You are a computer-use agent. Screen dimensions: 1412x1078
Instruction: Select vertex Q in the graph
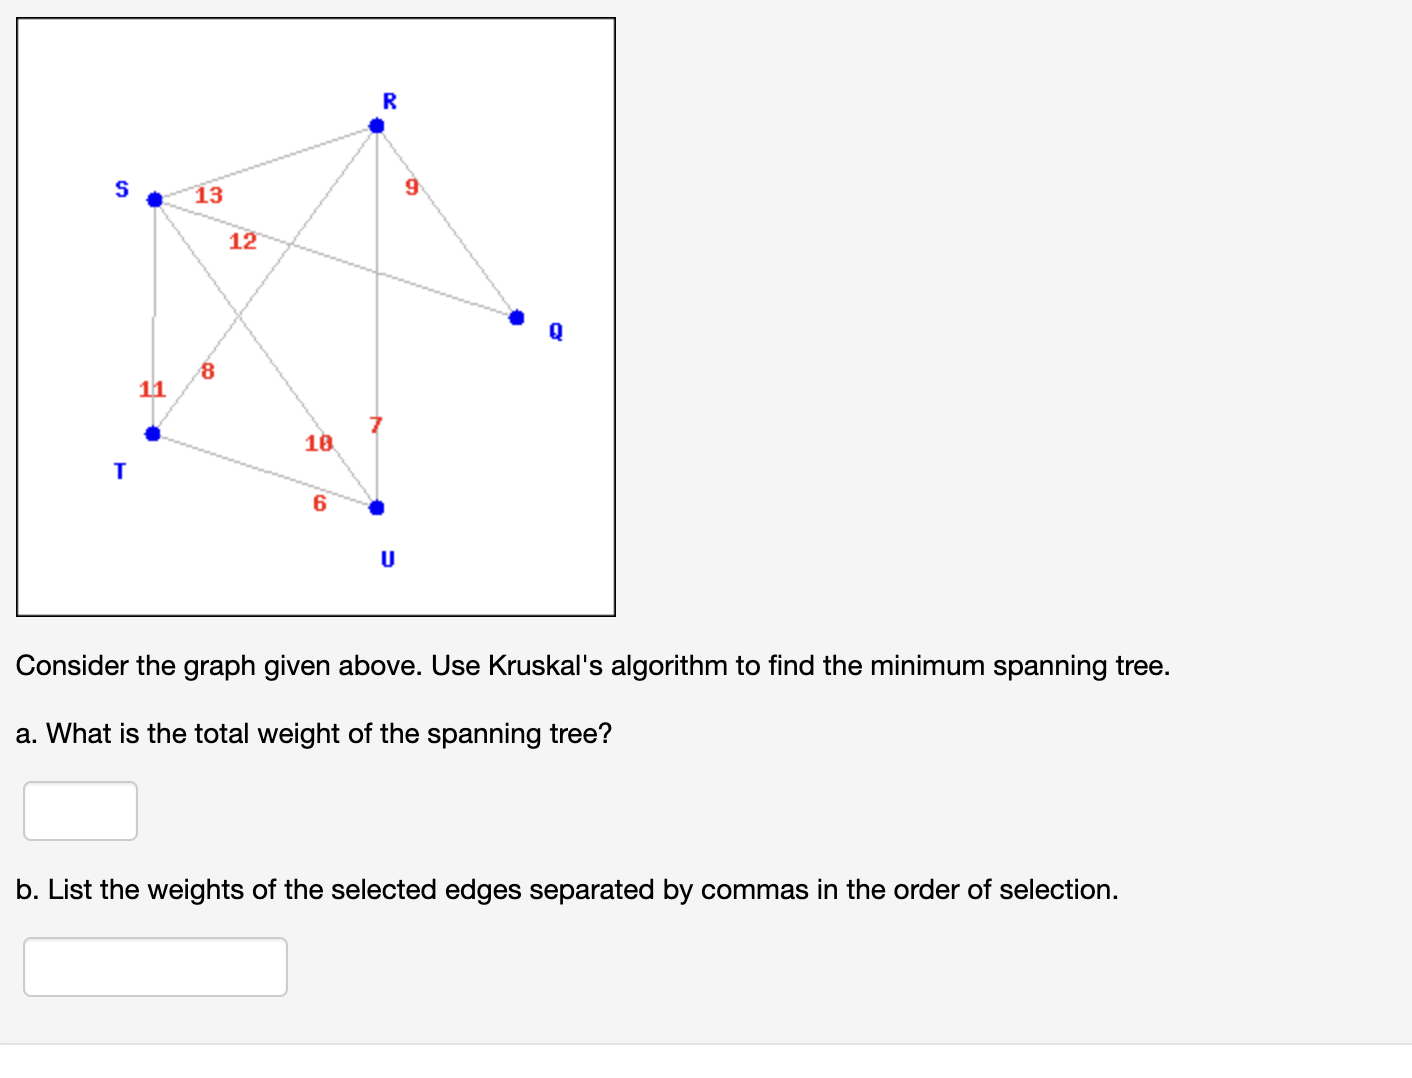tap(517, 317)
